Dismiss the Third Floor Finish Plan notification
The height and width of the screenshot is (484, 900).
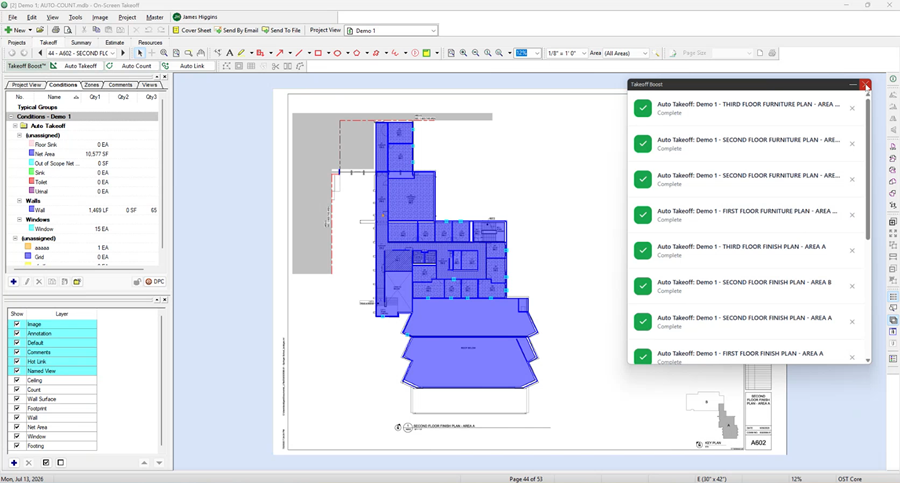pos(852,251)
